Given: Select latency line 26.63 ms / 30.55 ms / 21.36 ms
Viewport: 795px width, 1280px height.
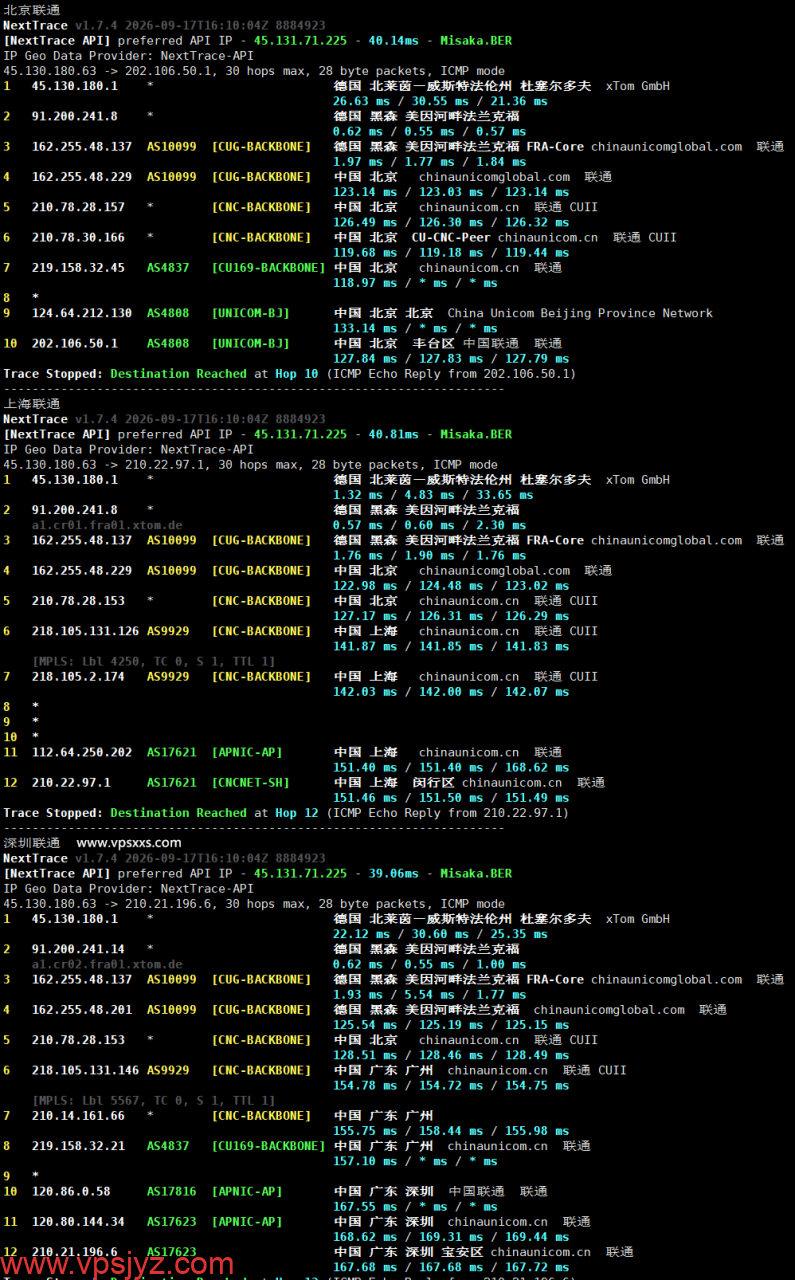Looking at the screenshot, I should [x=440, y=101].
